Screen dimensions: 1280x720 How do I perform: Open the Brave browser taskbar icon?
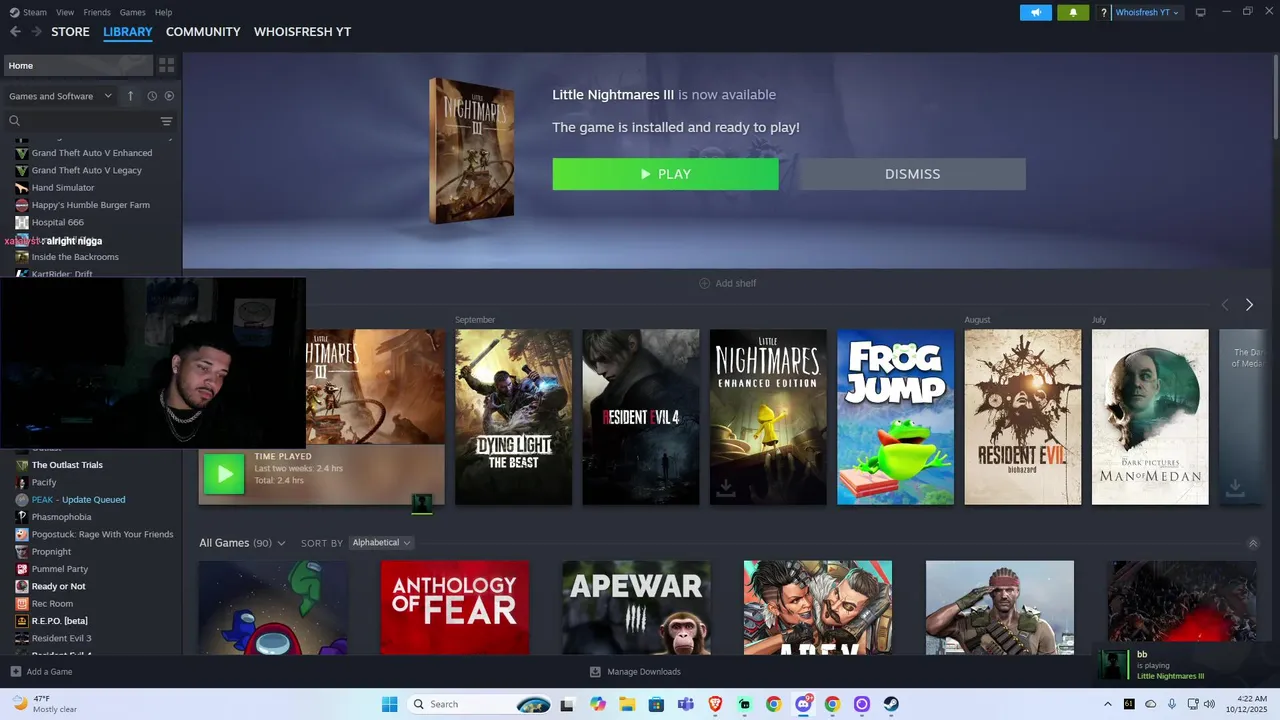(x=715, y=704)
